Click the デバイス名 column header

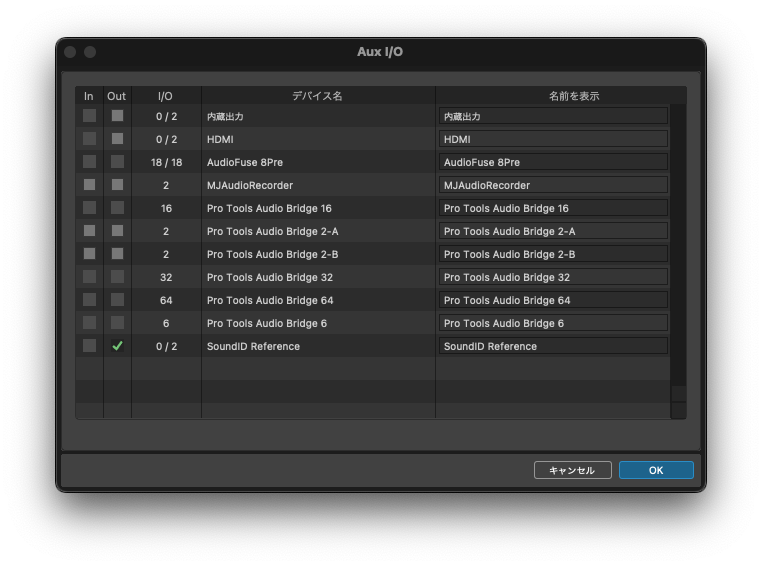click(317, 96)
